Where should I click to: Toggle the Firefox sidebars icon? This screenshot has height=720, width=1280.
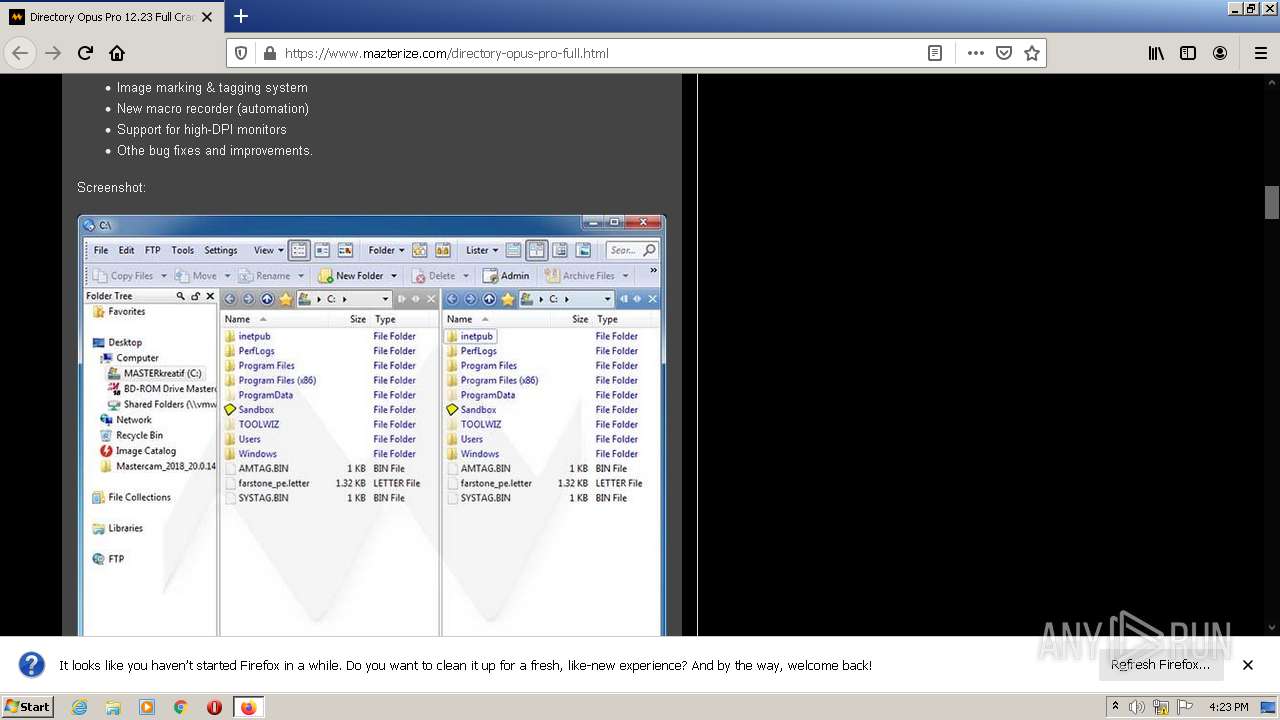tap(1188, 53)
